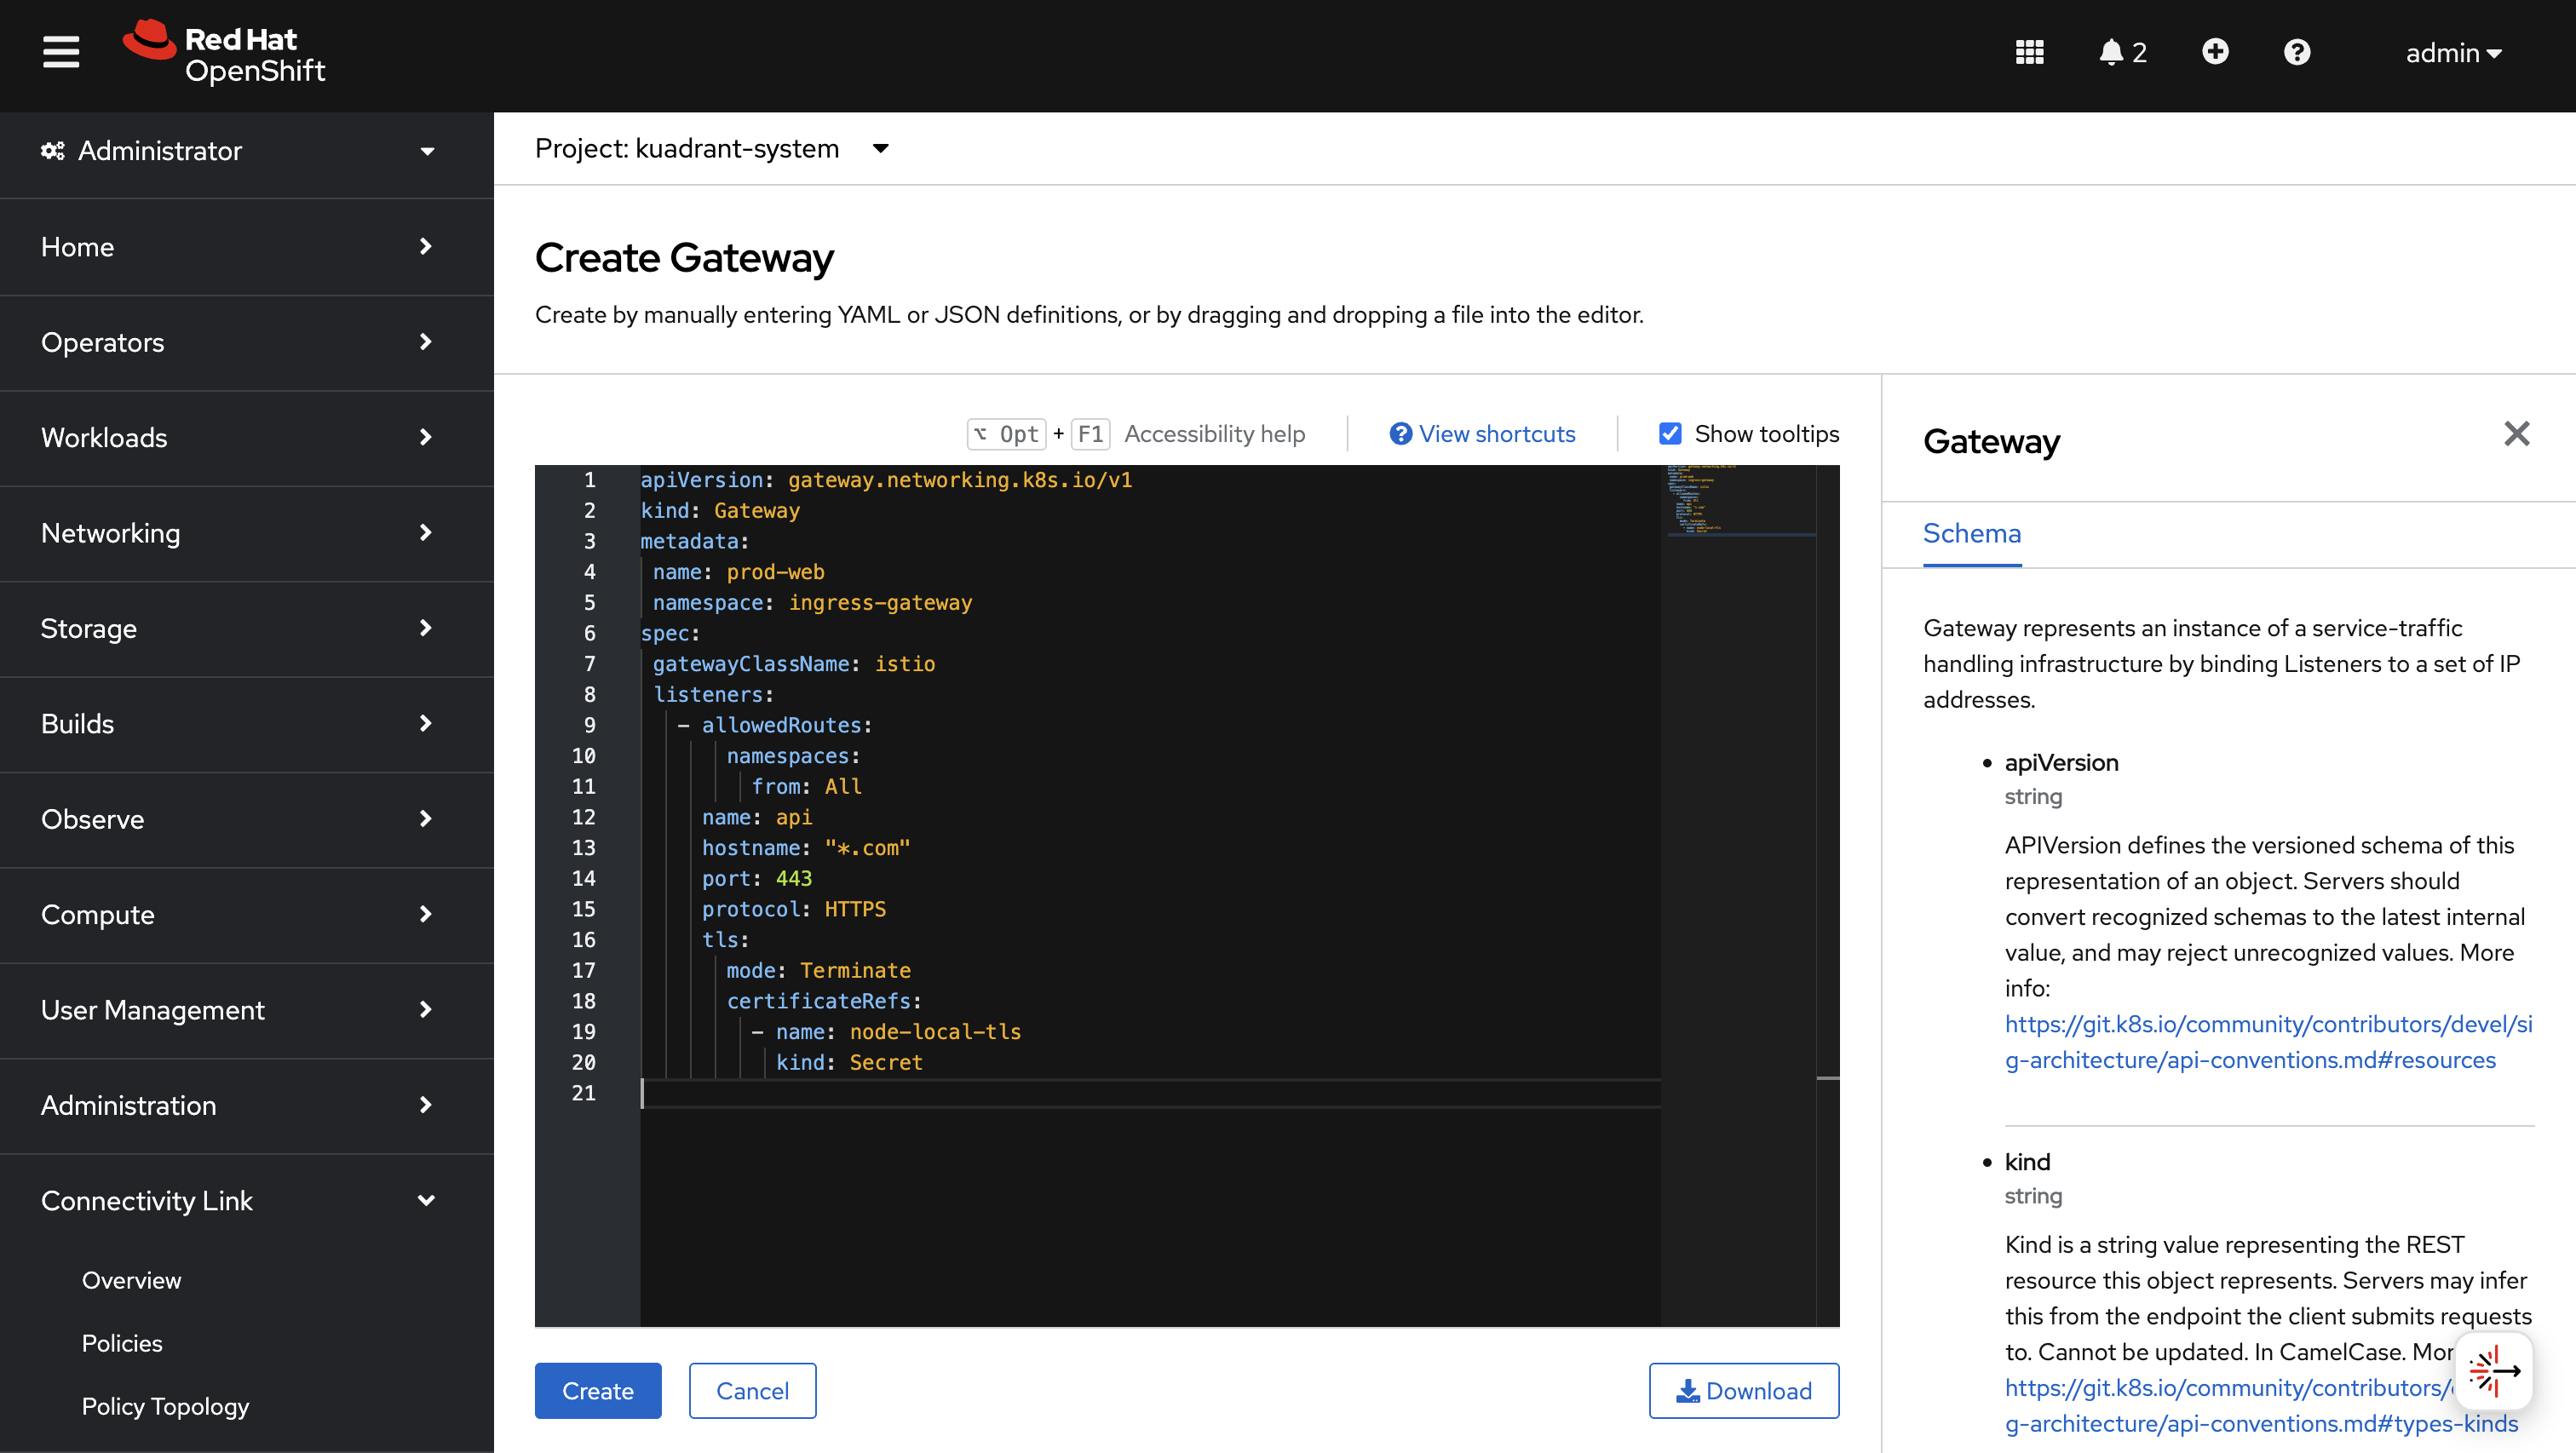
Task: Click the editor minimap preview
Action: coord(1740,500)
